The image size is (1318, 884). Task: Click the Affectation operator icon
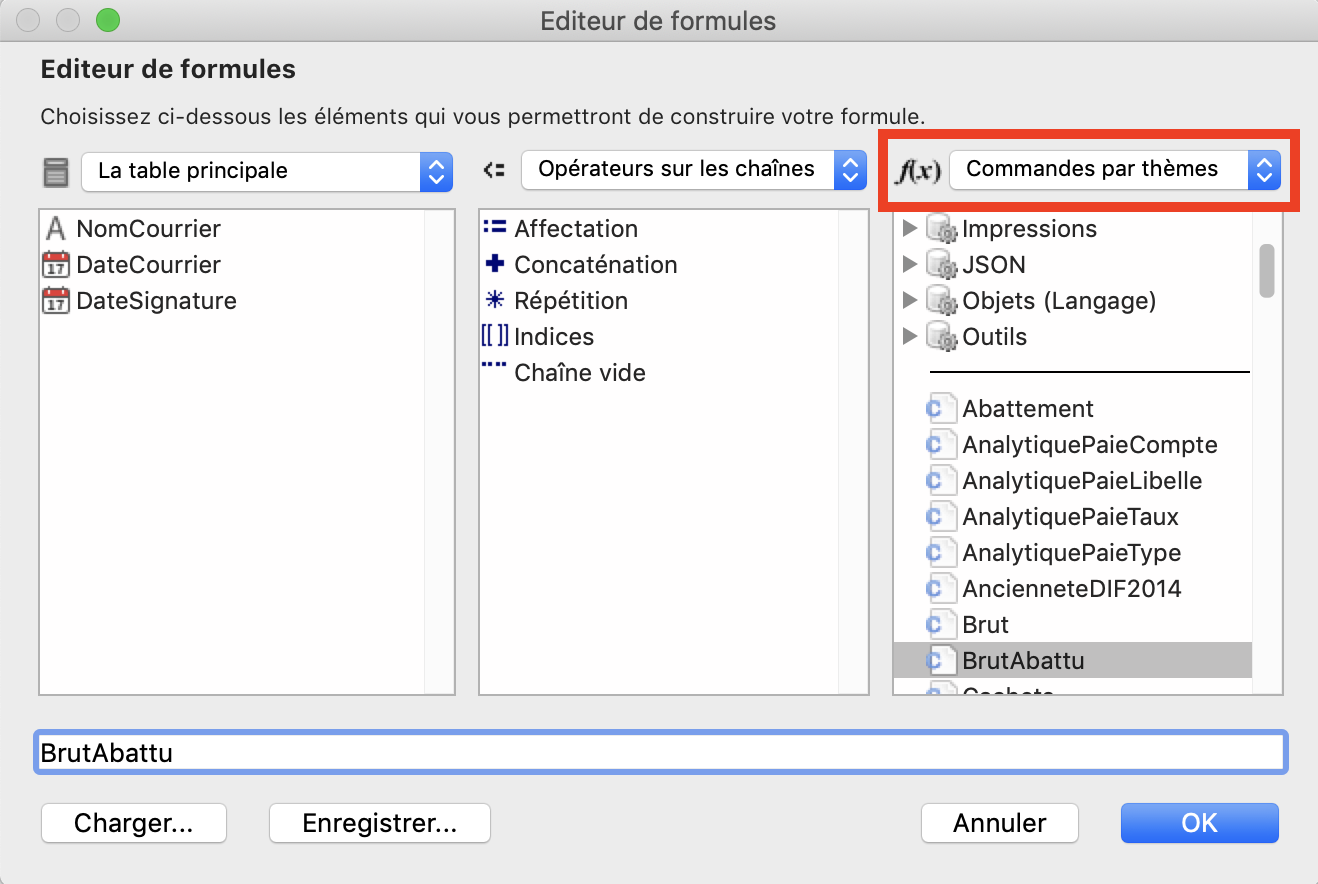point(494,228)
